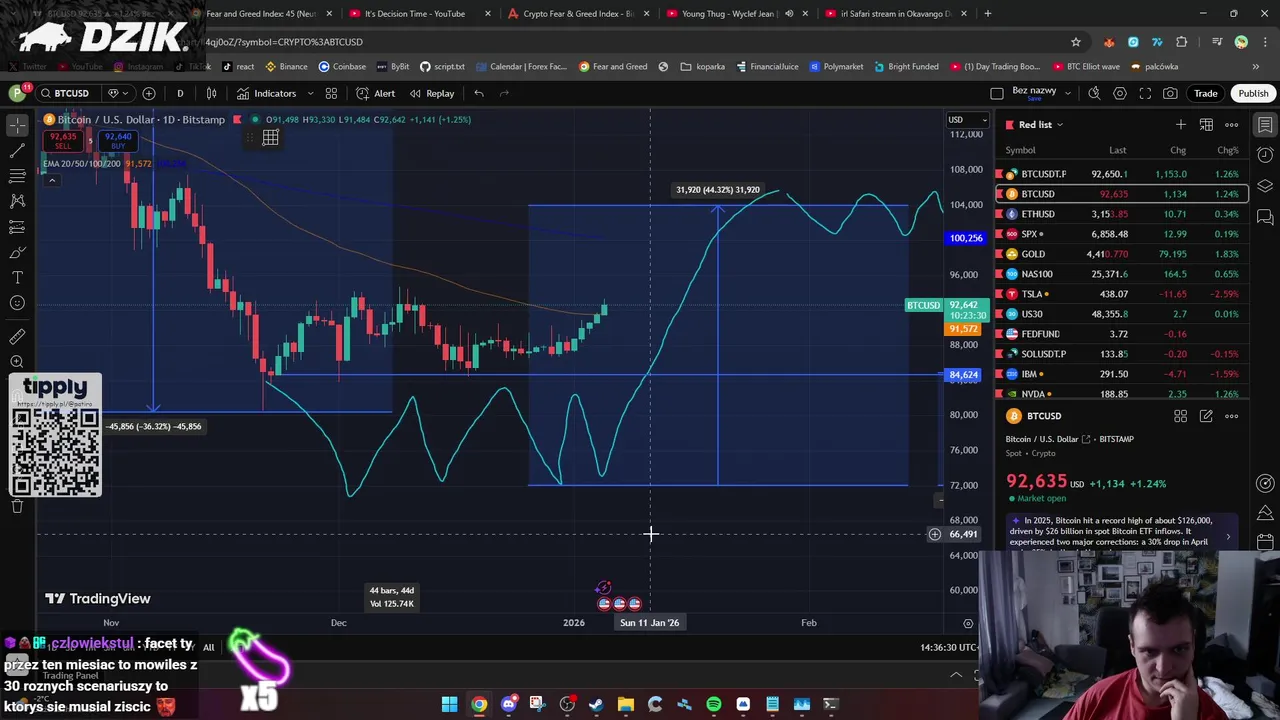Switch to Crypto Fear & Greed Index tab

point(578,14)
